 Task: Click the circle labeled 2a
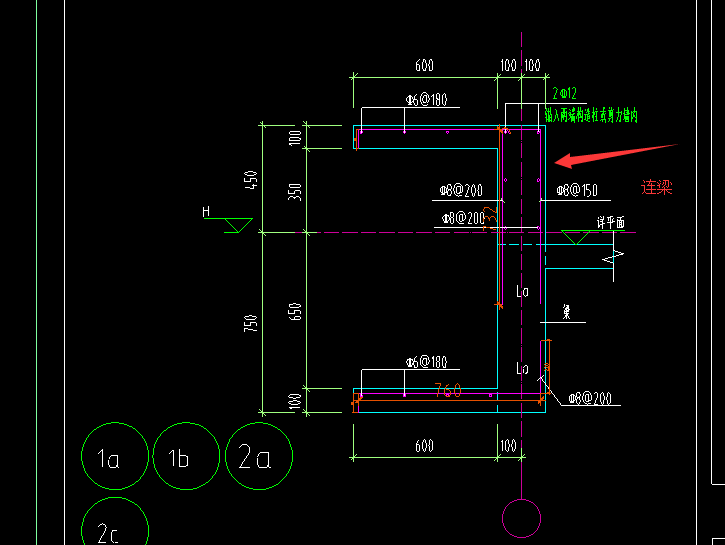coord(259,456)
